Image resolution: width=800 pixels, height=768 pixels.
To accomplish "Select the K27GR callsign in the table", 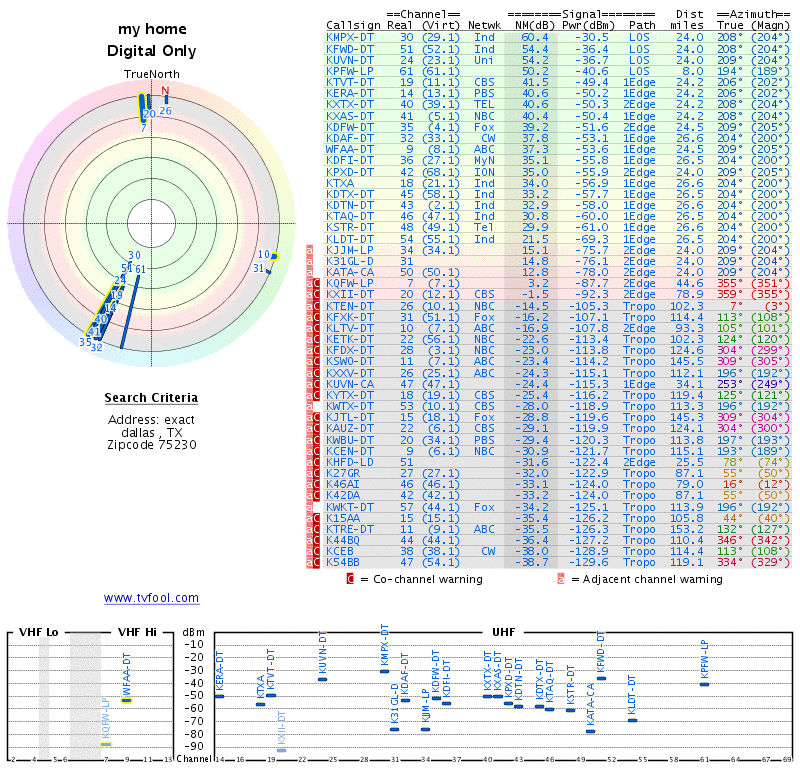I will tap(343, 474).
